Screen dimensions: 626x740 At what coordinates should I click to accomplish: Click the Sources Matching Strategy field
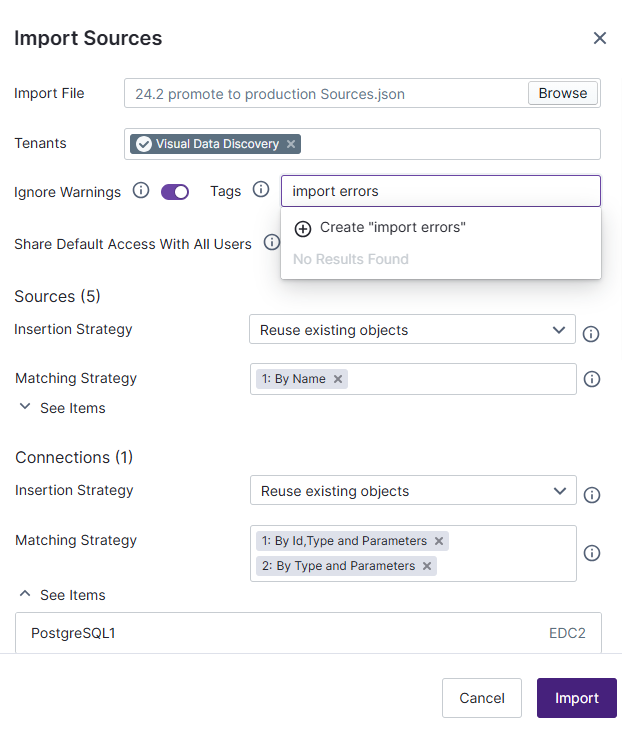413,379
